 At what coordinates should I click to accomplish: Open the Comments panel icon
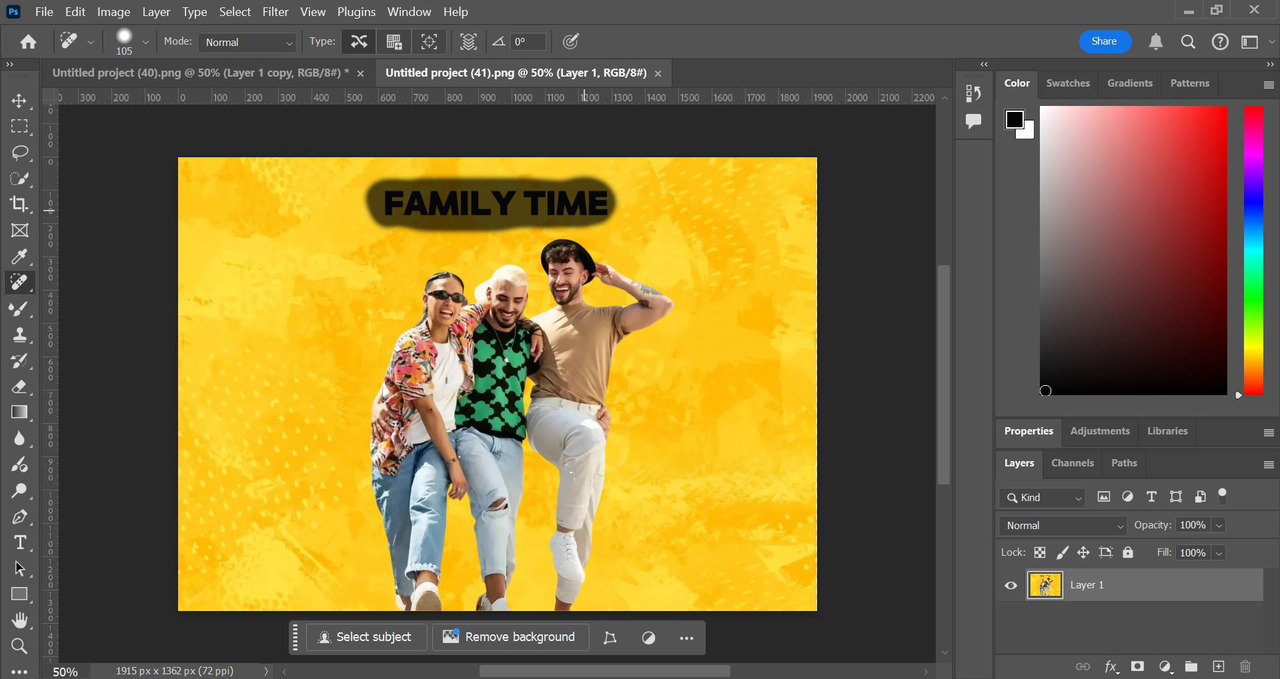click(x=973, y=121)
